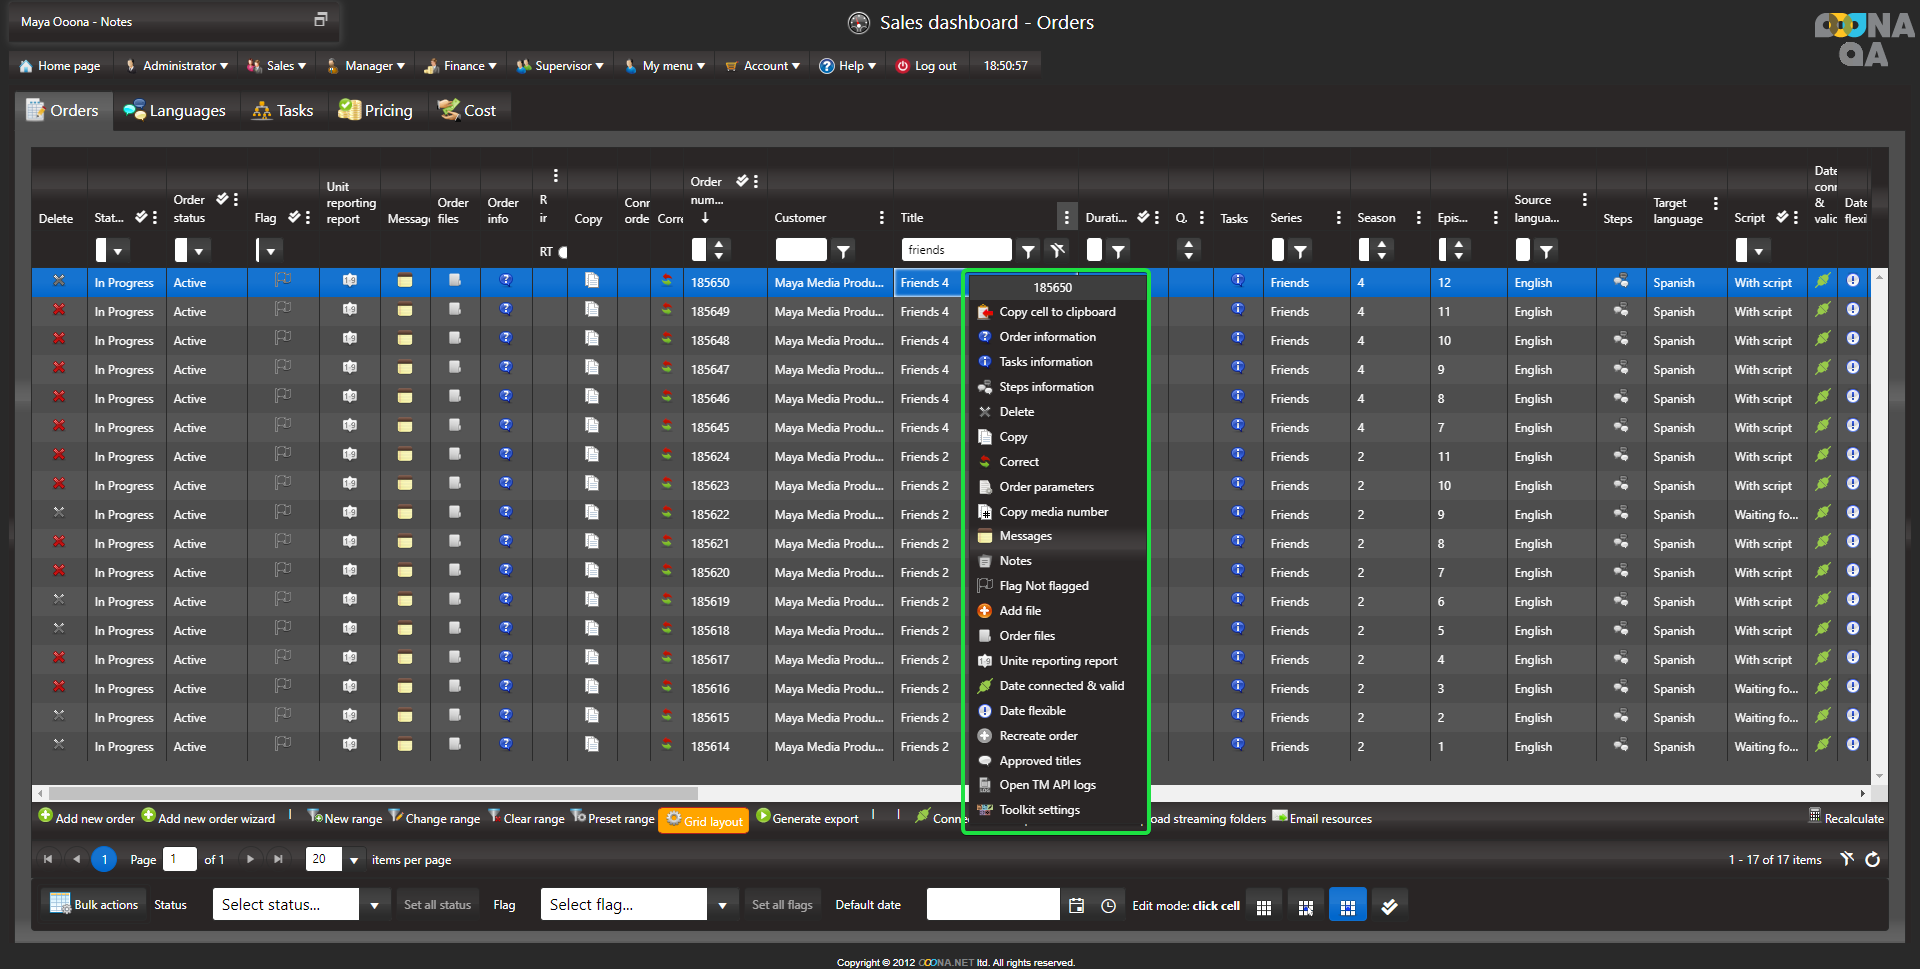
Task: Open the items per page dropdown
Action: 353,860
